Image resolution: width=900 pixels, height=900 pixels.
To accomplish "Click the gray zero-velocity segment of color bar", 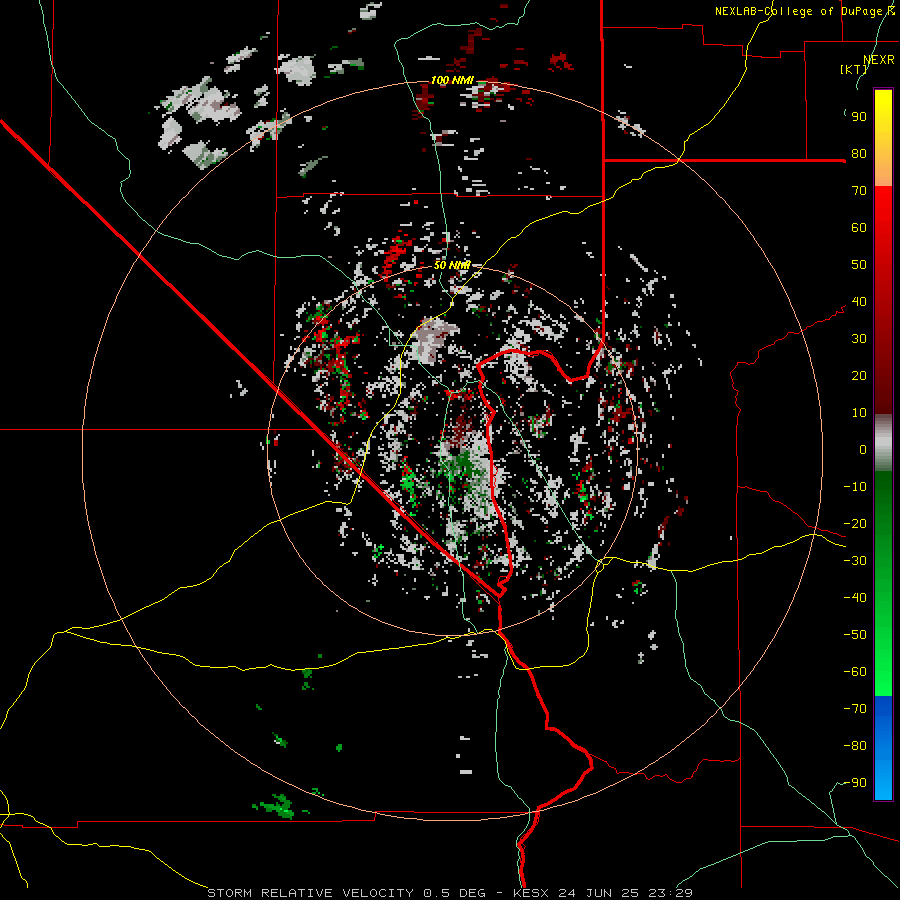I will [x=883, y=443].
